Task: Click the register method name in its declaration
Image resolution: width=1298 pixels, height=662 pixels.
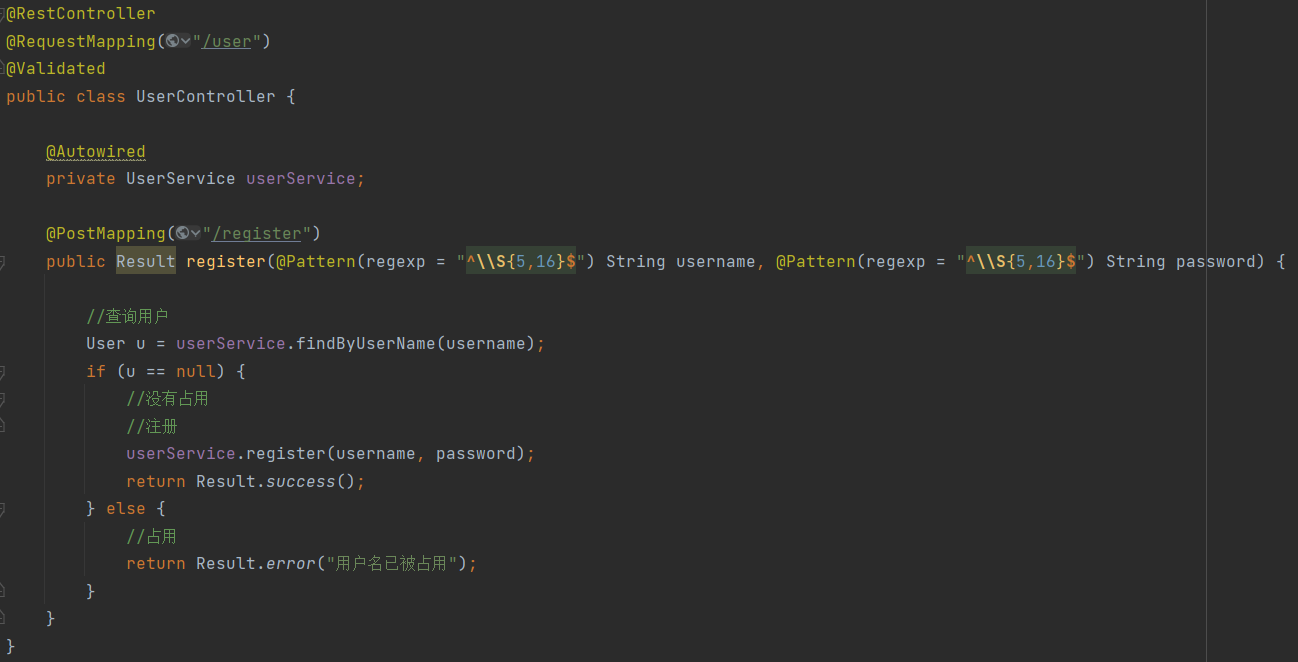Action: [226, 262]
